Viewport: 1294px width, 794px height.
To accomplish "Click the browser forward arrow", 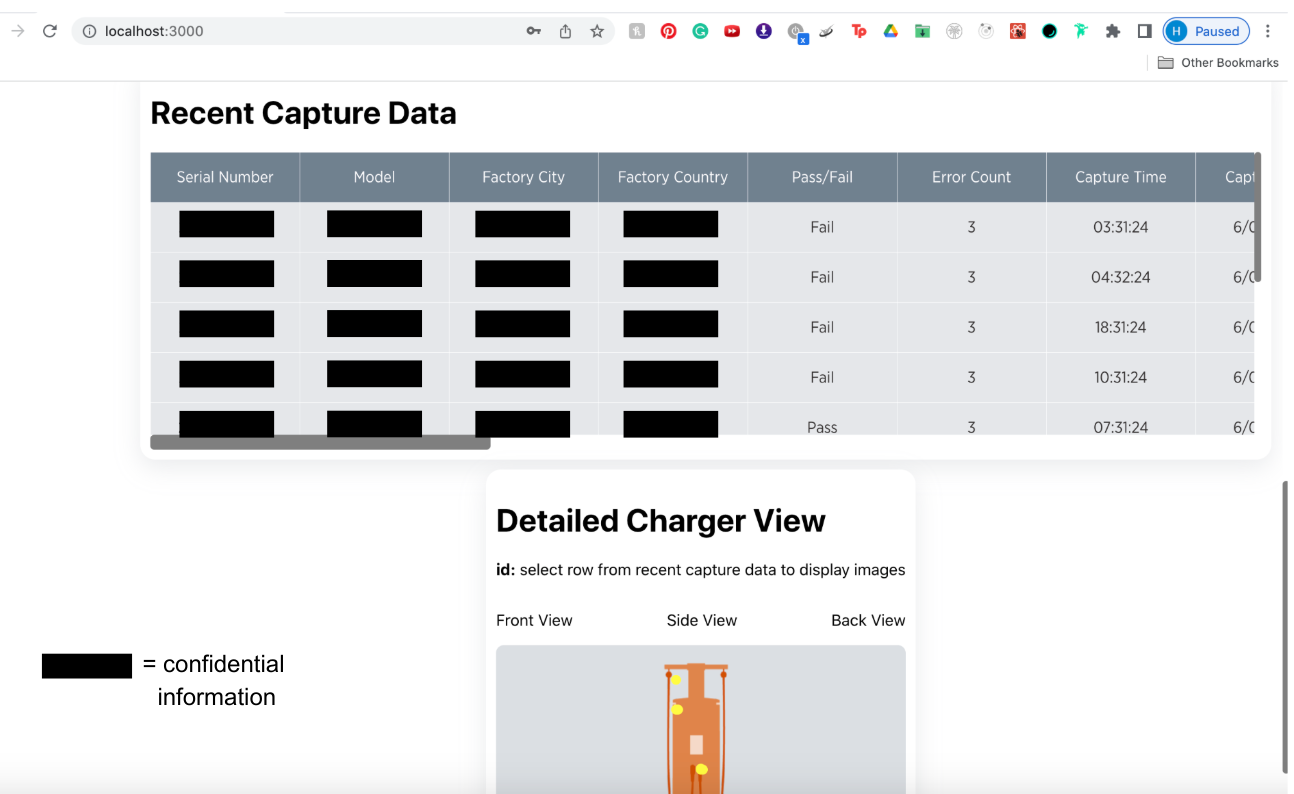I will pyautogui.click(x=17, y=31).
